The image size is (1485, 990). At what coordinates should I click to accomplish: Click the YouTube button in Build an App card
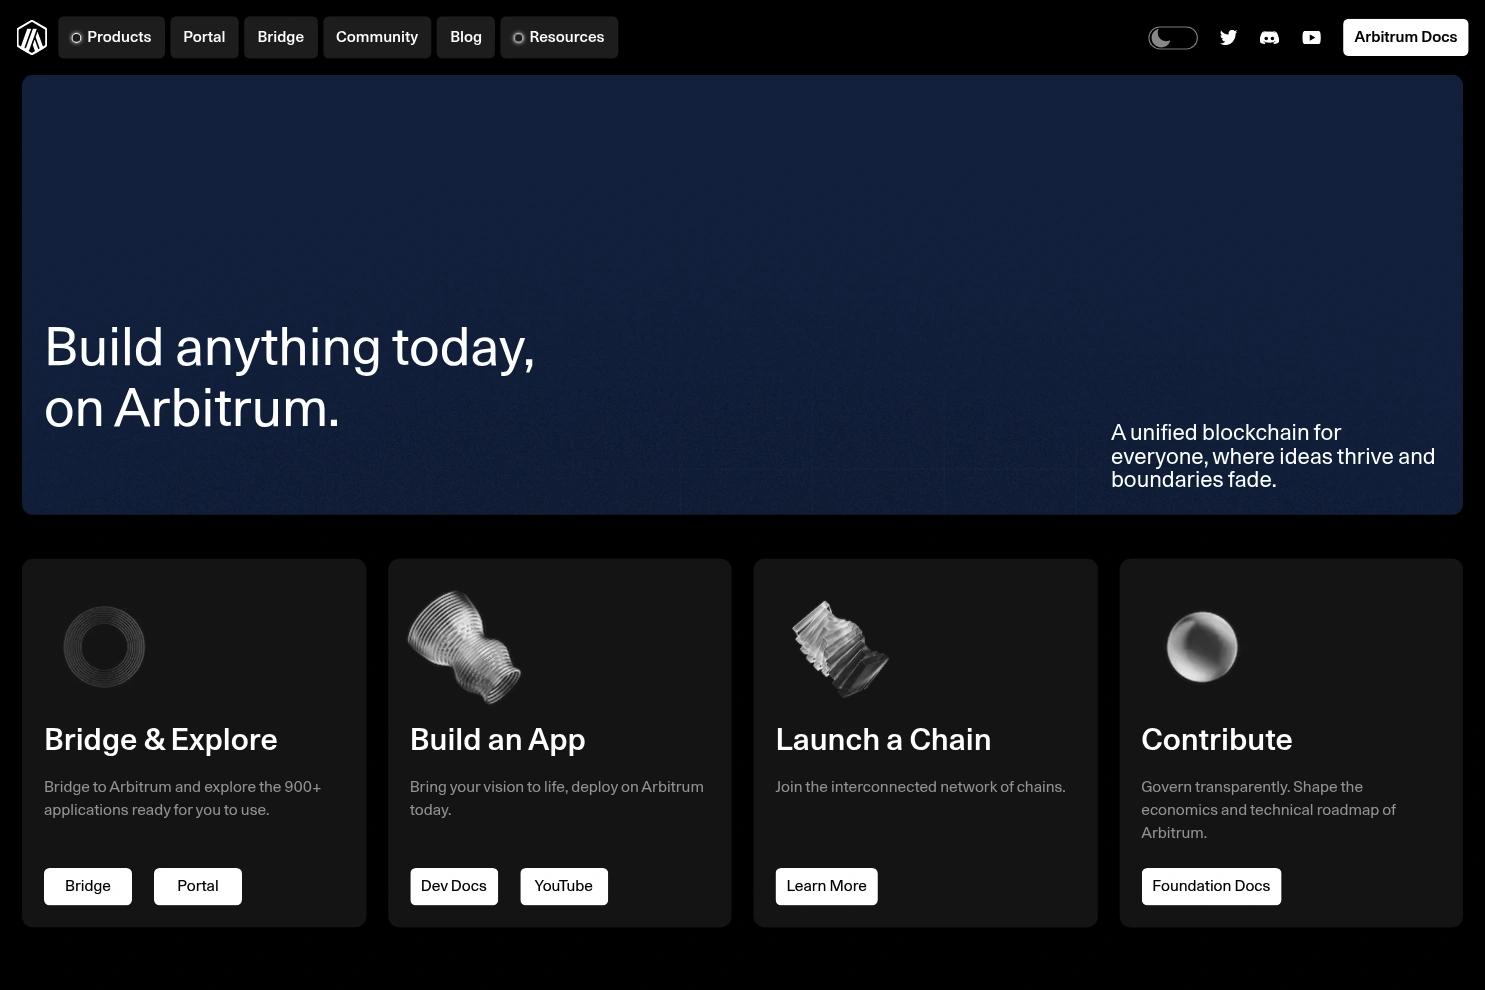[564, 886]
